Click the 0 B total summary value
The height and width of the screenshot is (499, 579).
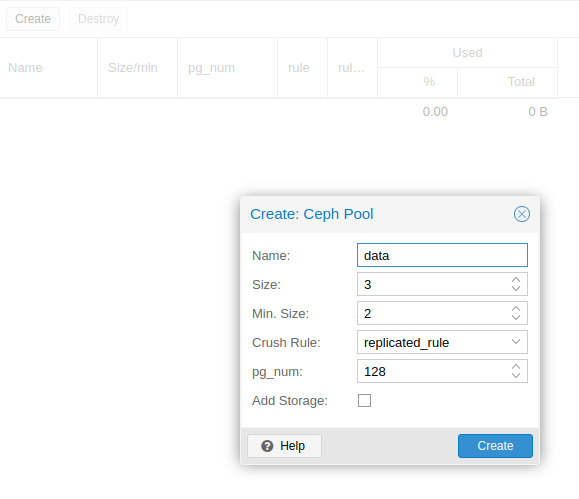click(538, 112)
